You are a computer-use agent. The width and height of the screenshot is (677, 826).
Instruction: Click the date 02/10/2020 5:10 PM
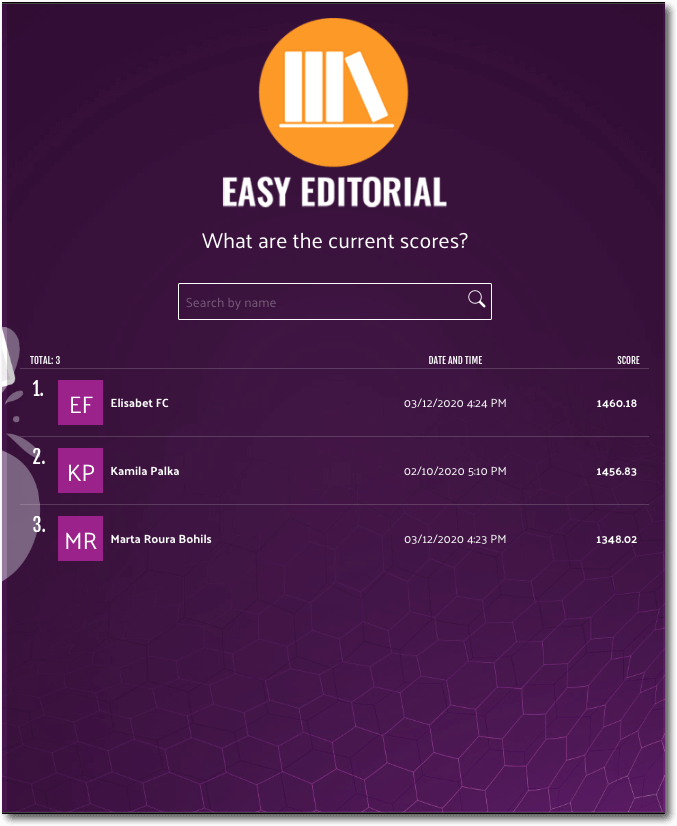click(x=455, y=471)
